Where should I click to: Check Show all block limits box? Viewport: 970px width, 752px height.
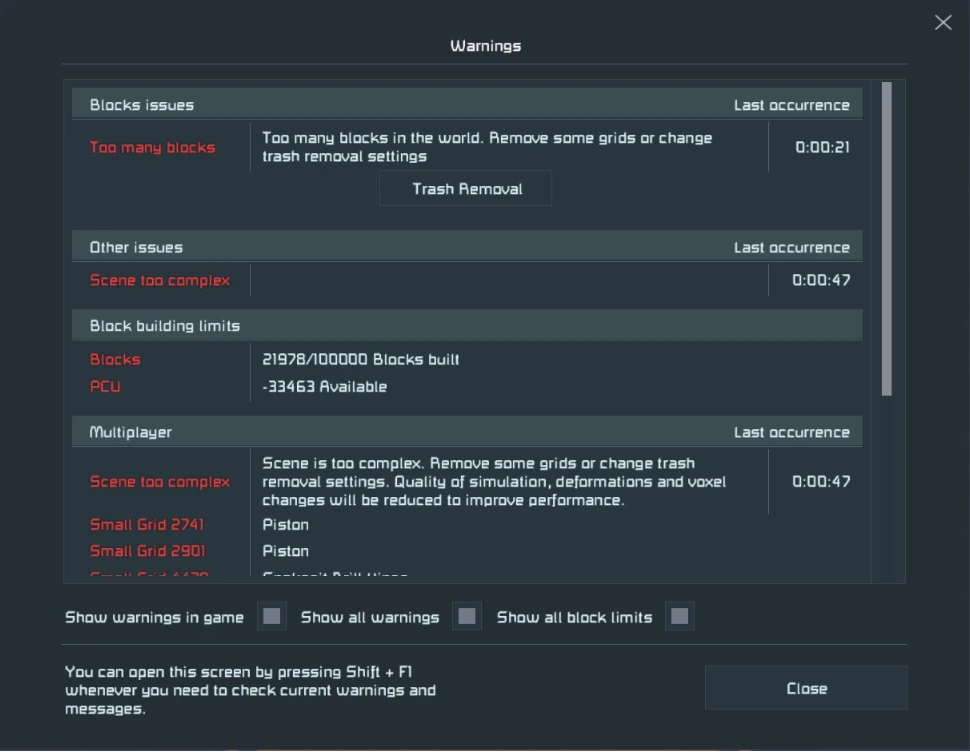[680, 617]
